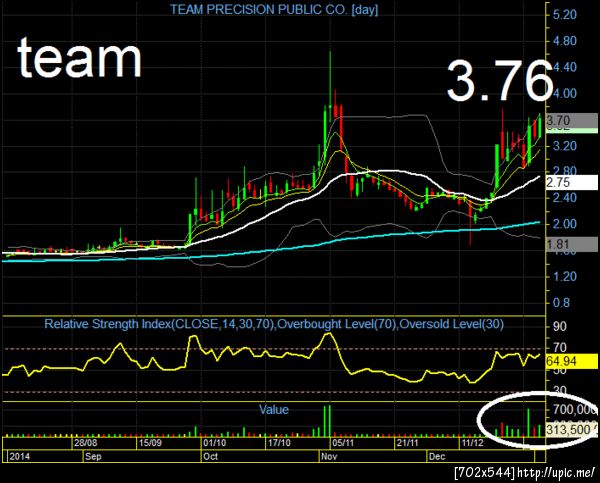Image resolution: width=600 pixels, height=483 pixels.
Task: Select the Sep month label on the time axis
Action: tap(93, 457)
